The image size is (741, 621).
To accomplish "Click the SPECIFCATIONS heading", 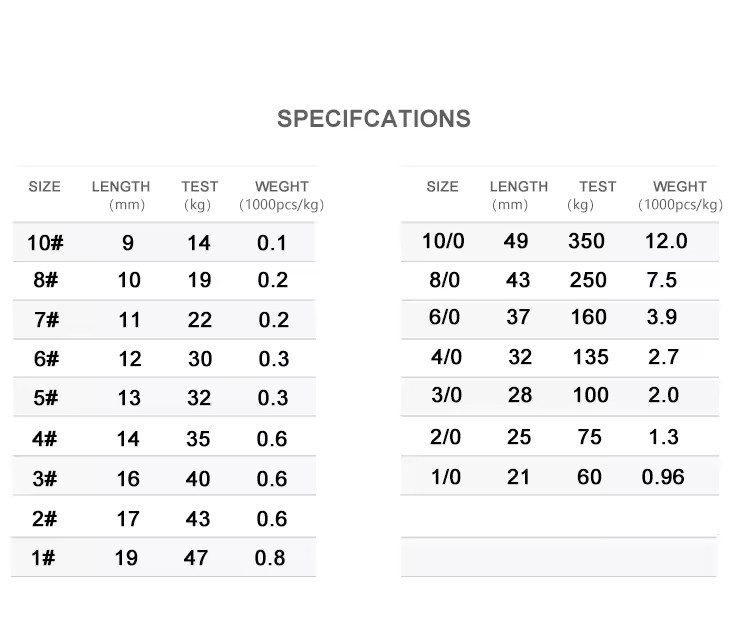I will tap(374, 119).
